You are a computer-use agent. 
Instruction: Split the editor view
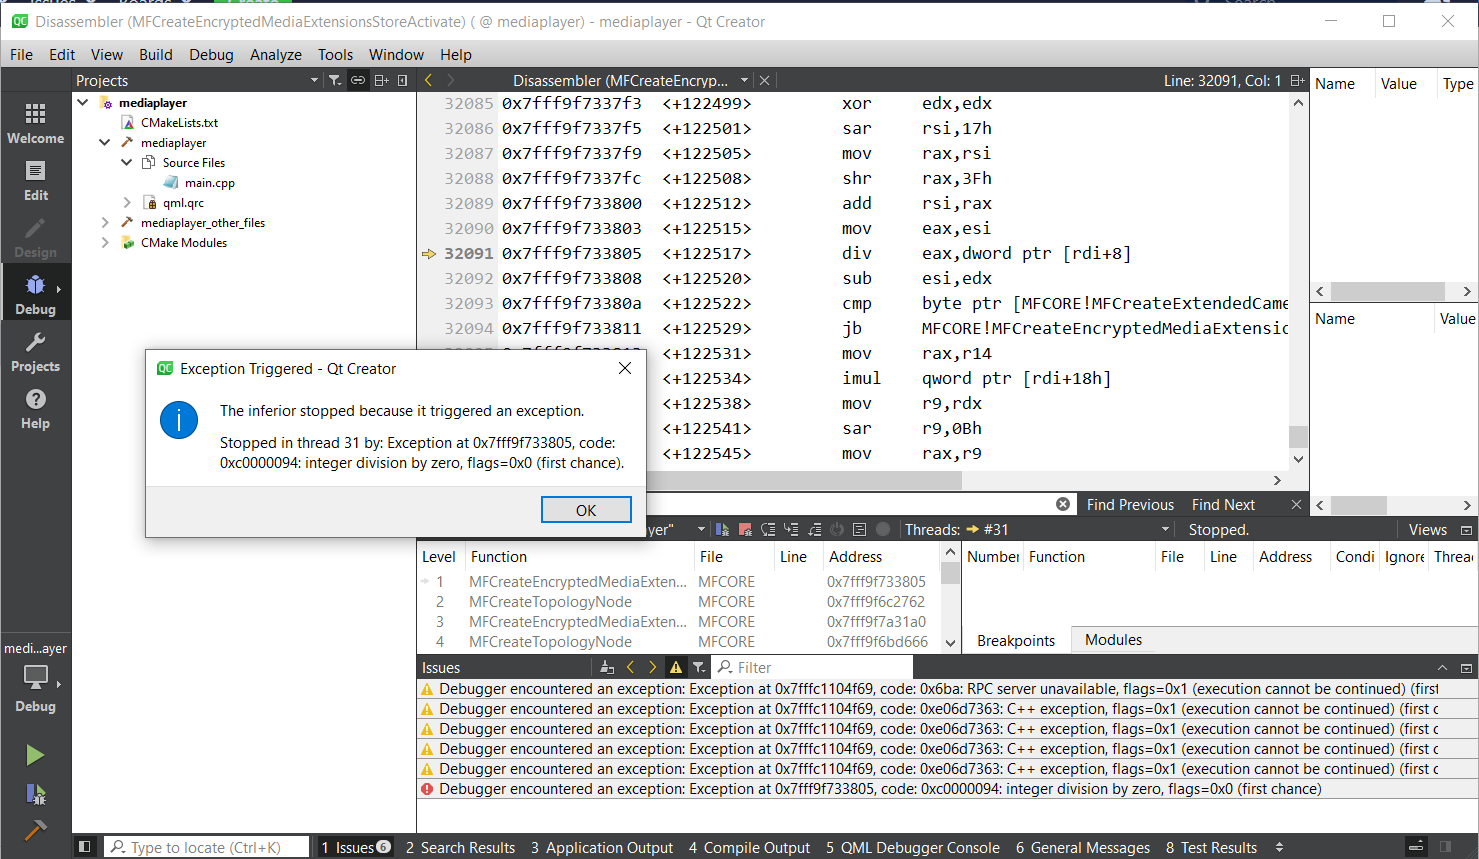coord(1297,80)
